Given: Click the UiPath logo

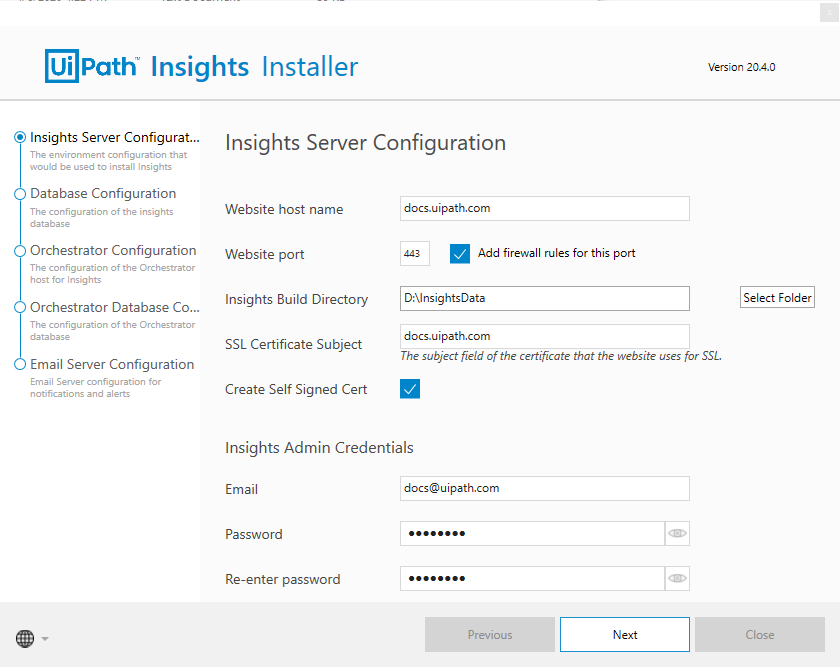Looking at the screenshot, I should tap(92, 66).
